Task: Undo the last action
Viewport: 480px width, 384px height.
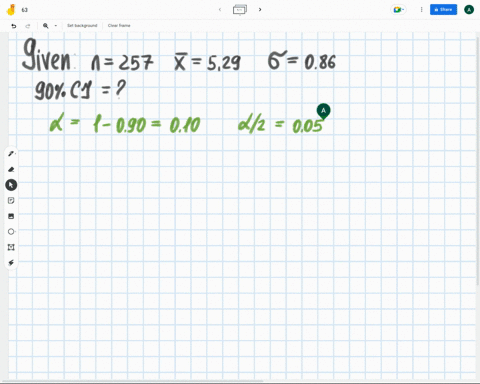Action: point(14,26)
